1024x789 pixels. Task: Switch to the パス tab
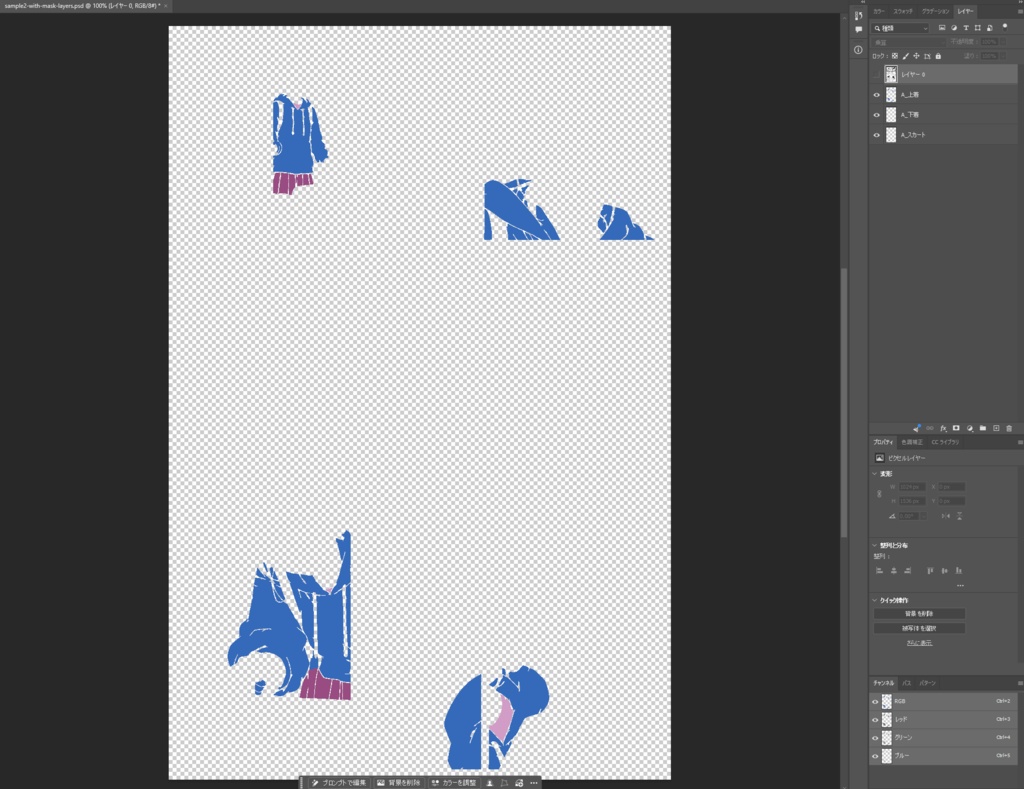click(906, 683)
